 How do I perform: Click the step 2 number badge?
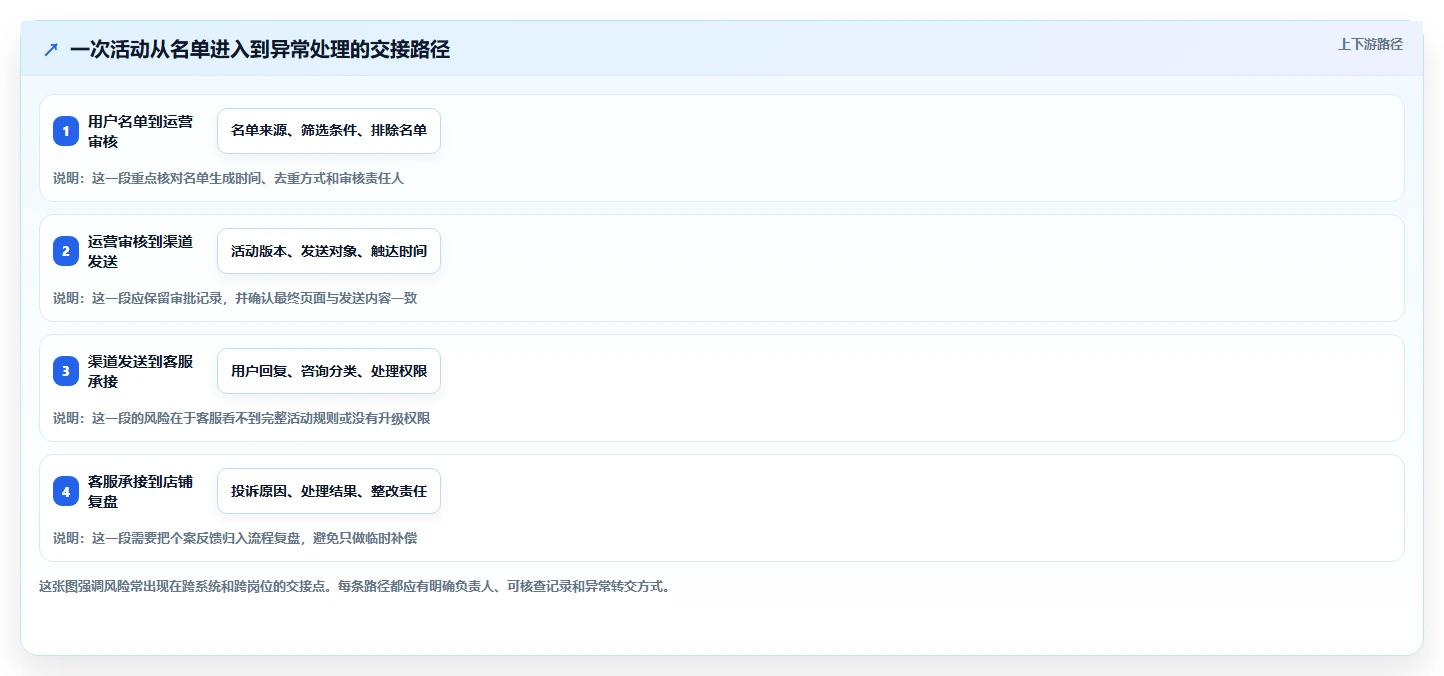click(66, 251)
